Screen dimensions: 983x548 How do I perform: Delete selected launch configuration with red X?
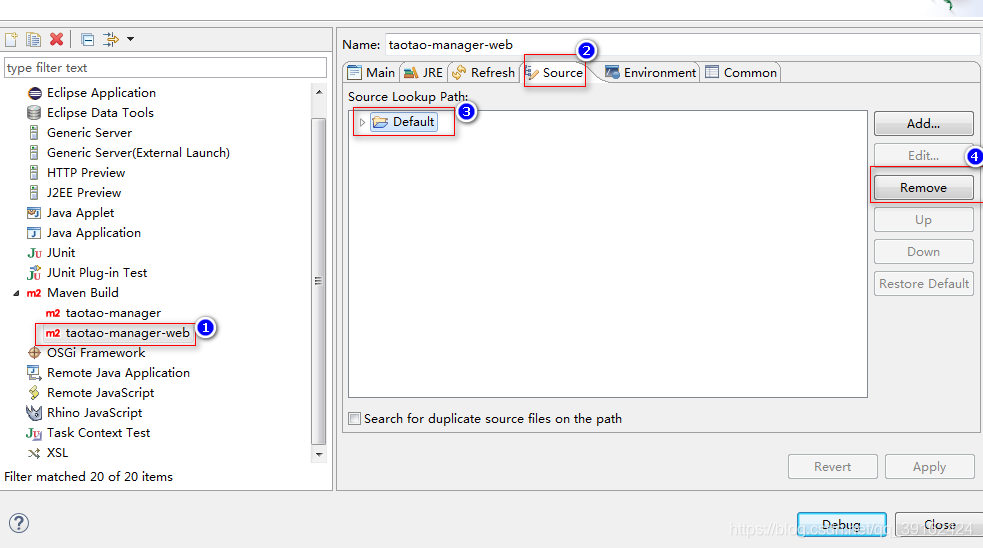[56, 40]
